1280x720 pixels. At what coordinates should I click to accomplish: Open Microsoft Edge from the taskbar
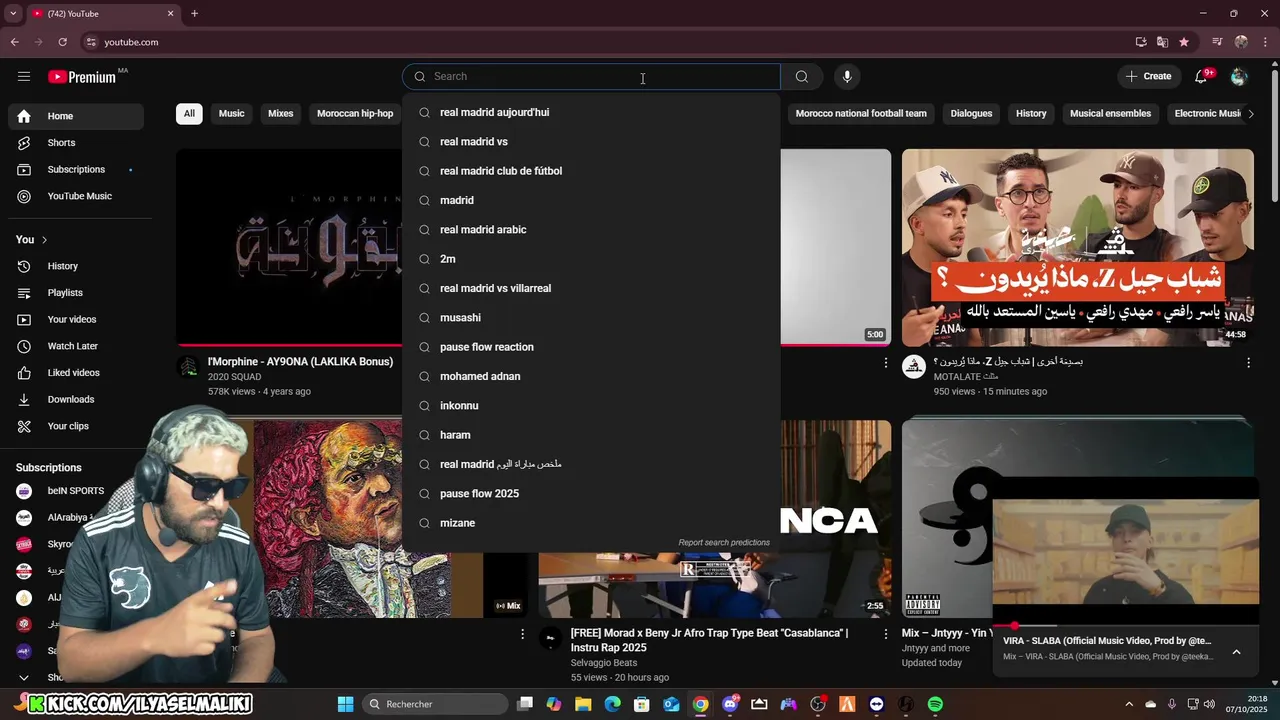[613, 704]
